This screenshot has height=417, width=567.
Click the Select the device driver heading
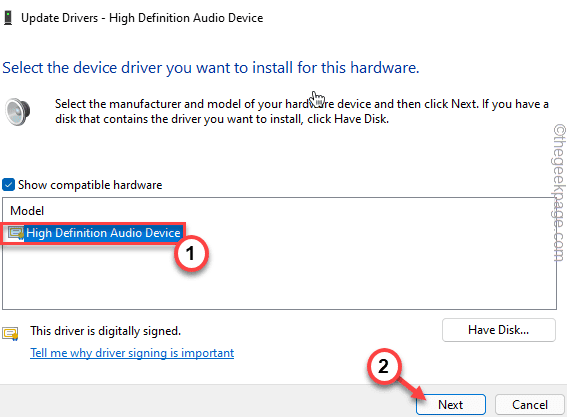click(x=211, y=68)
